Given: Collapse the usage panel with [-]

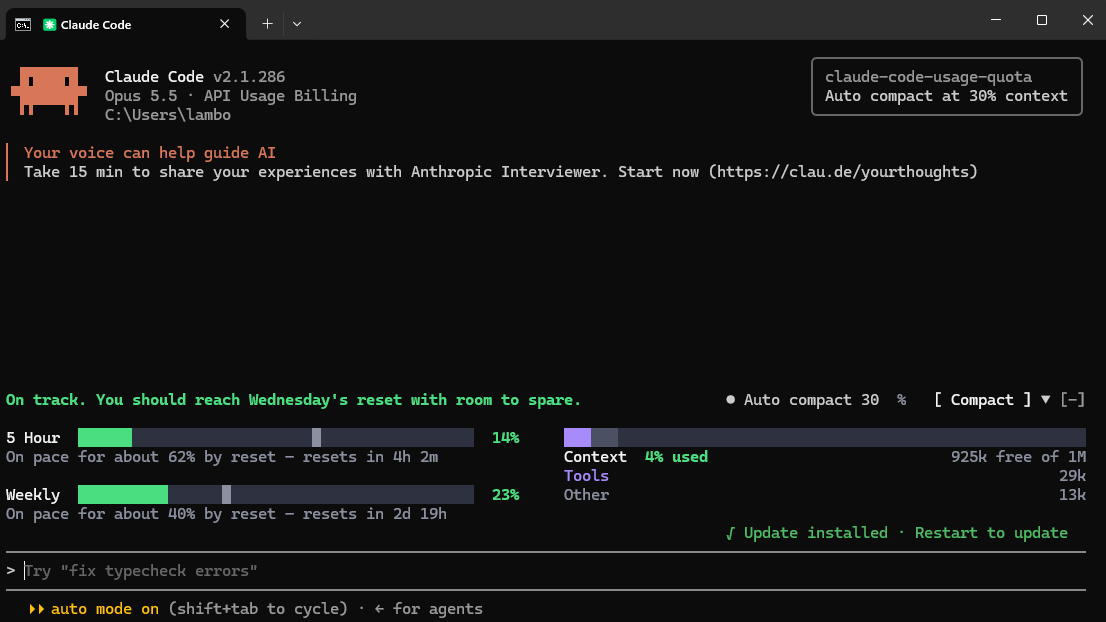Looking at the screenshot, I should (x=1073, y=400).
